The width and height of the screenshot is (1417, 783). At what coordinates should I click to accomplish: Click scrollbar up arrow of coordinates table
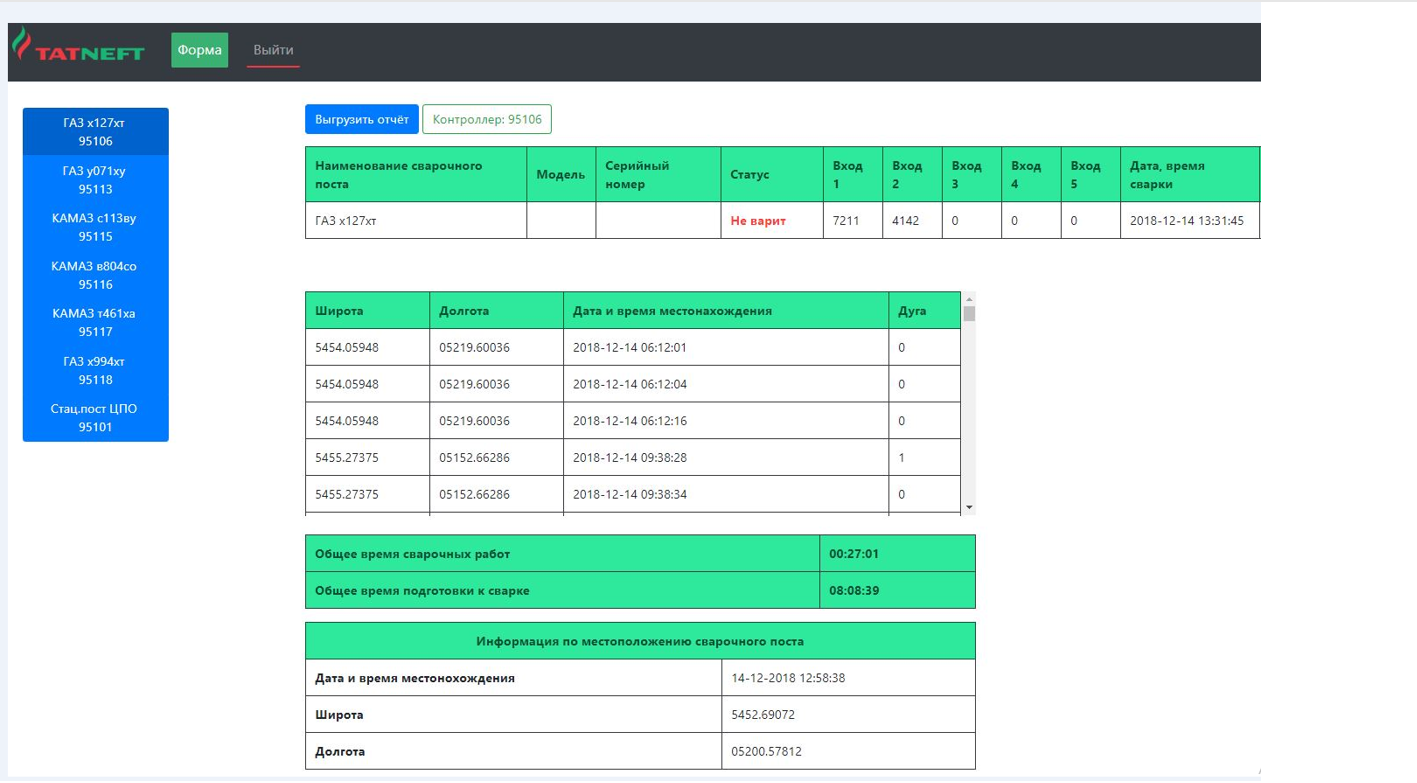(x=969, y=298)
